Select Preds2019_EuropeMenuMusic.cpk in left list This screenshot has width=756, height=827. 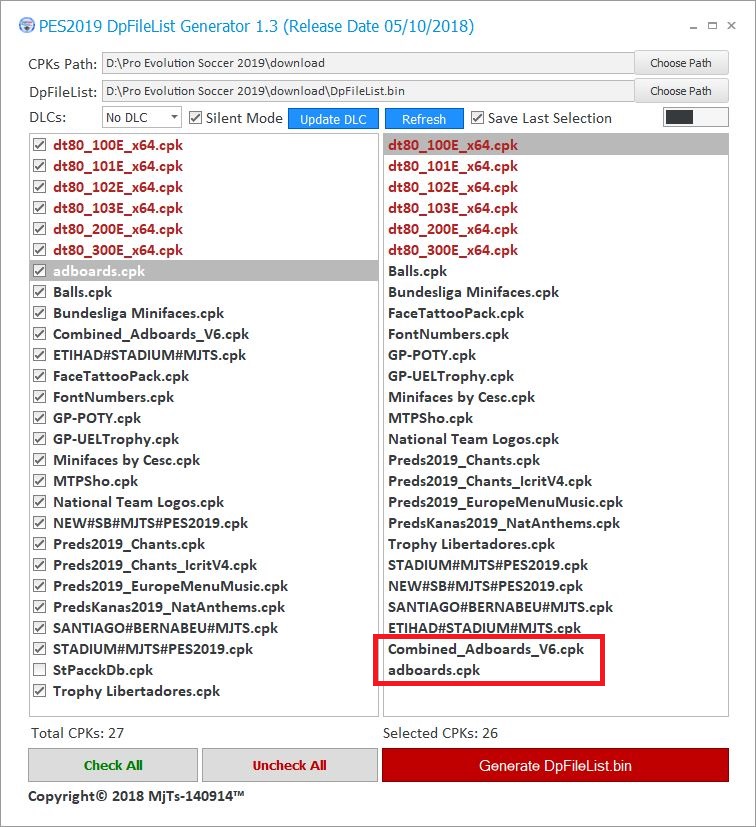170,586
